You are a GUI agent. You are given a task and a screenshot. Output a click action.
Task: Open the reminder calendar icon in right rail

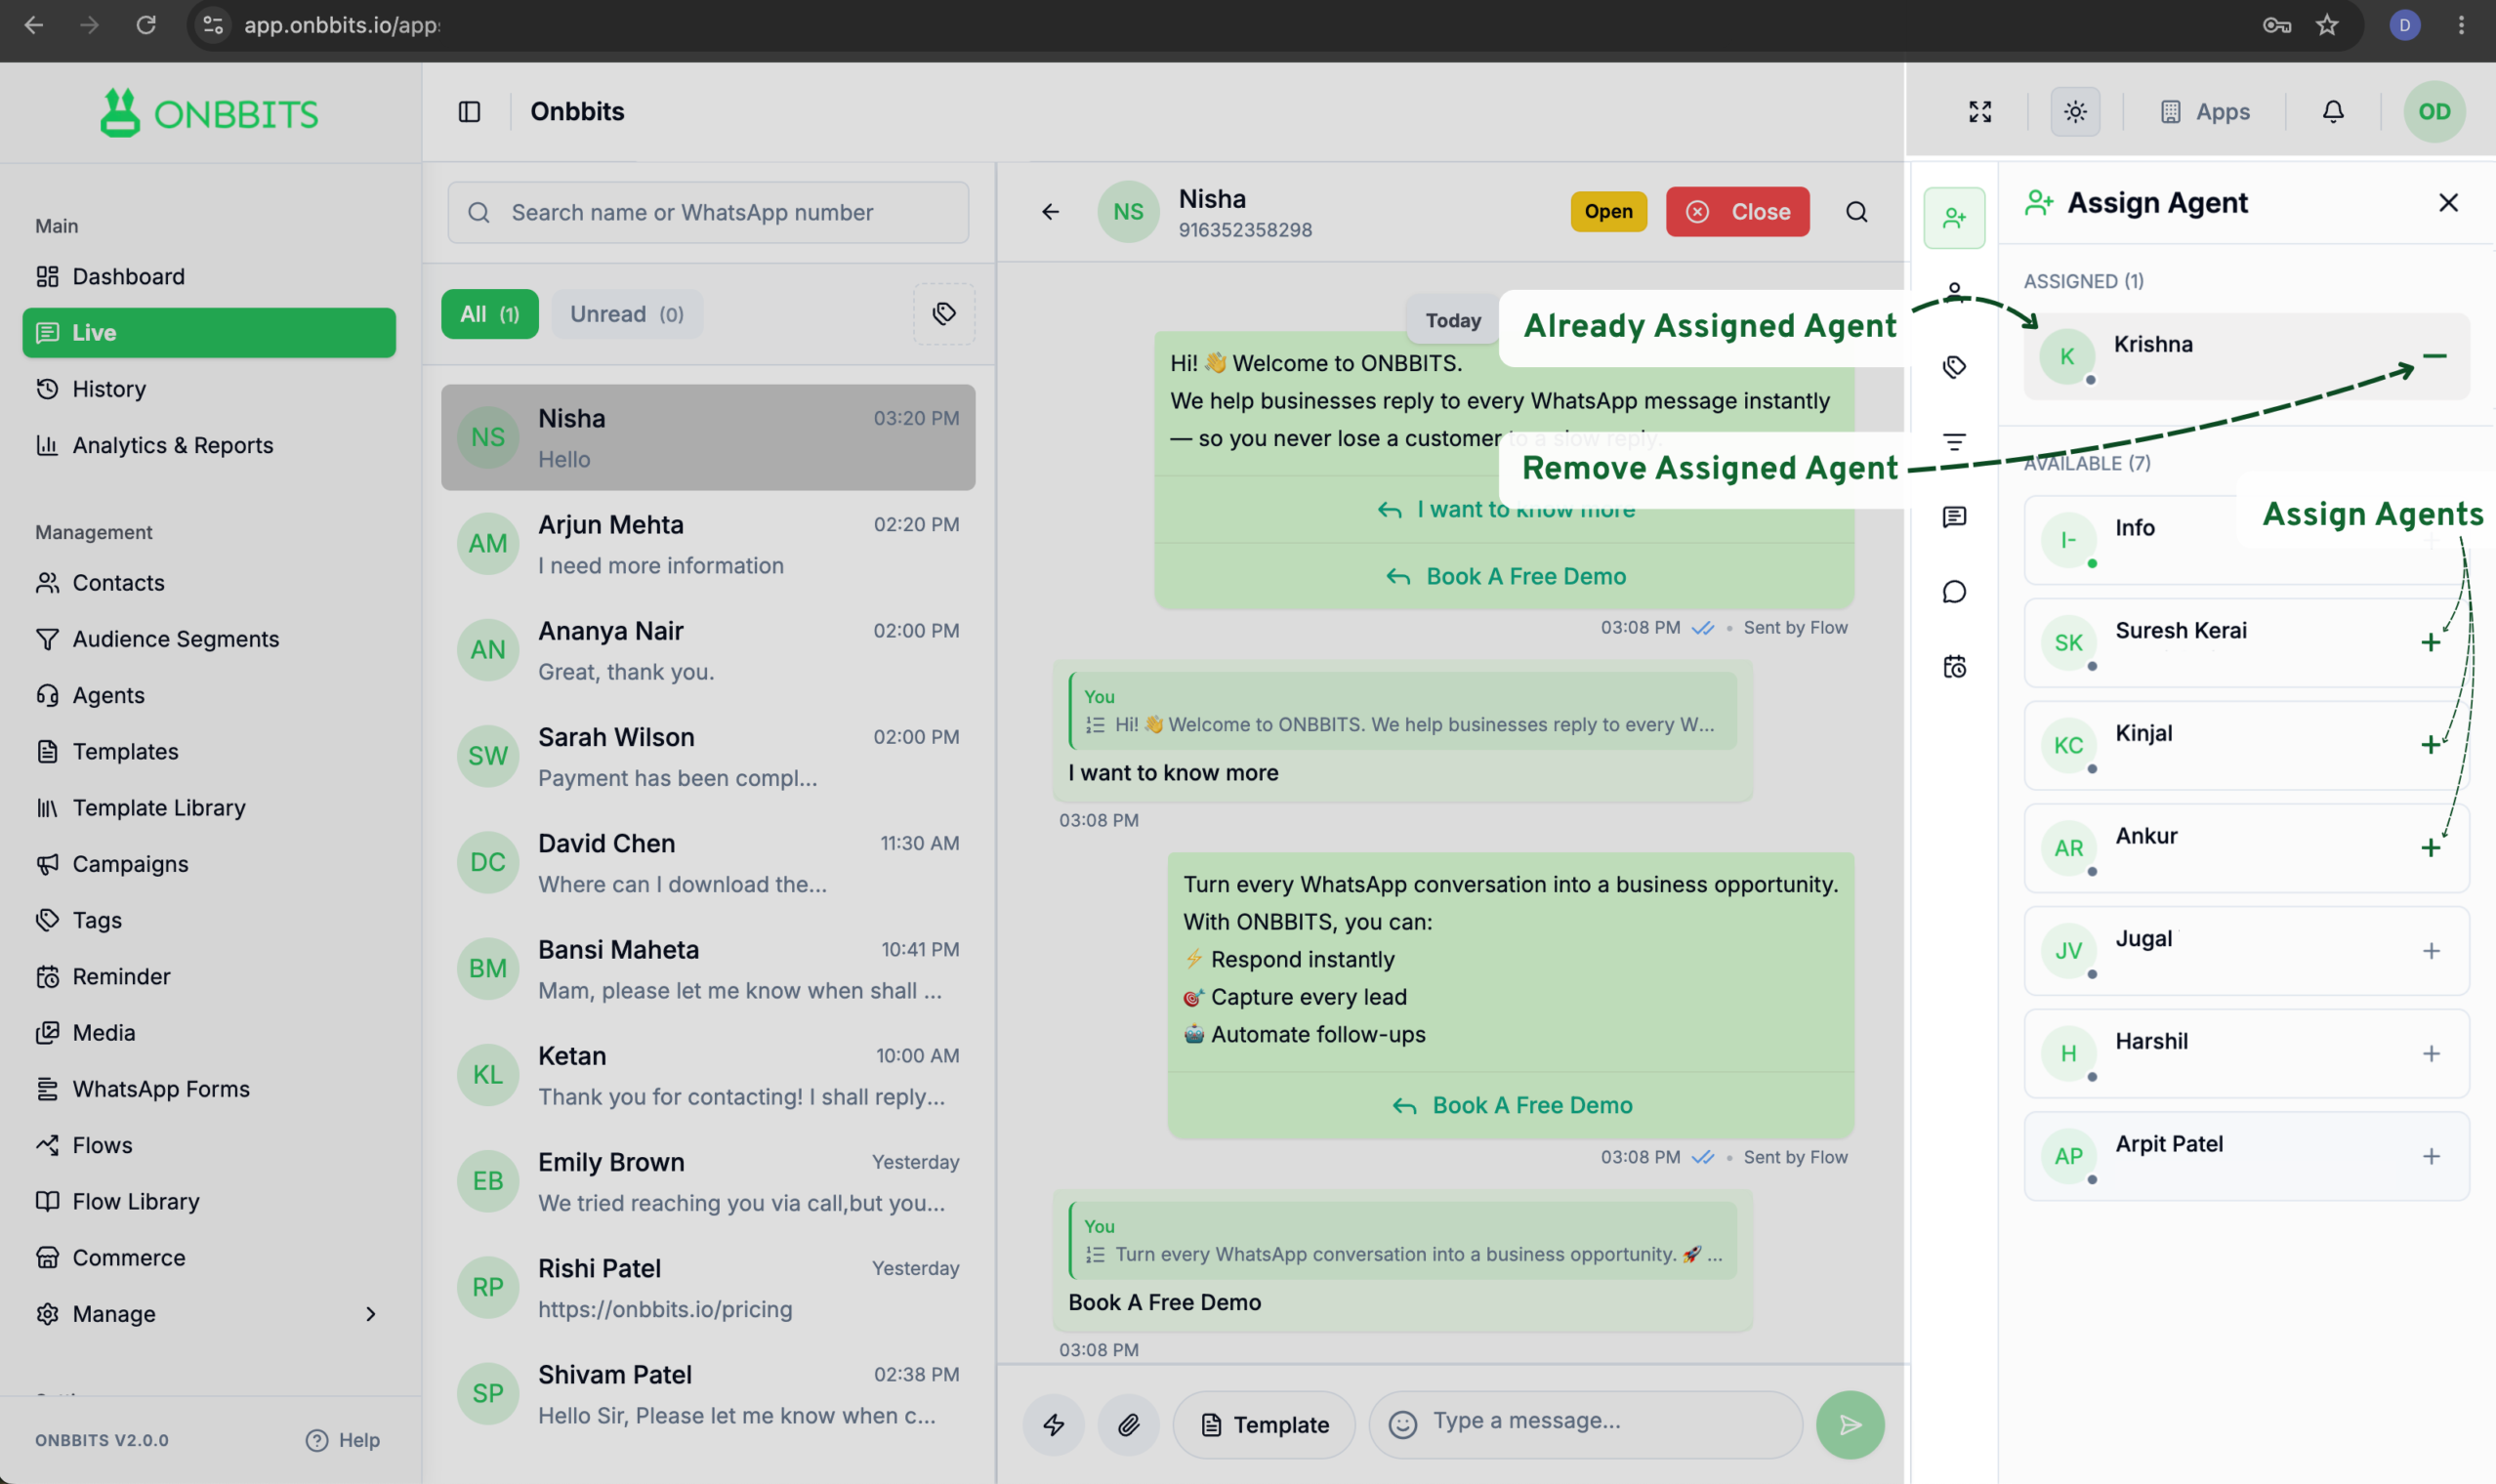tap(1954, 667)
